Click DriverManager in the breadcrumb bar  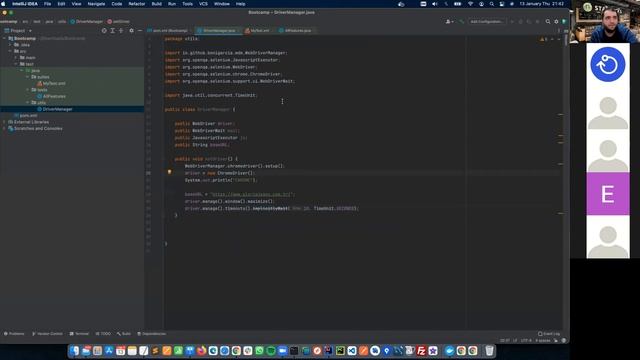point(87,22)
